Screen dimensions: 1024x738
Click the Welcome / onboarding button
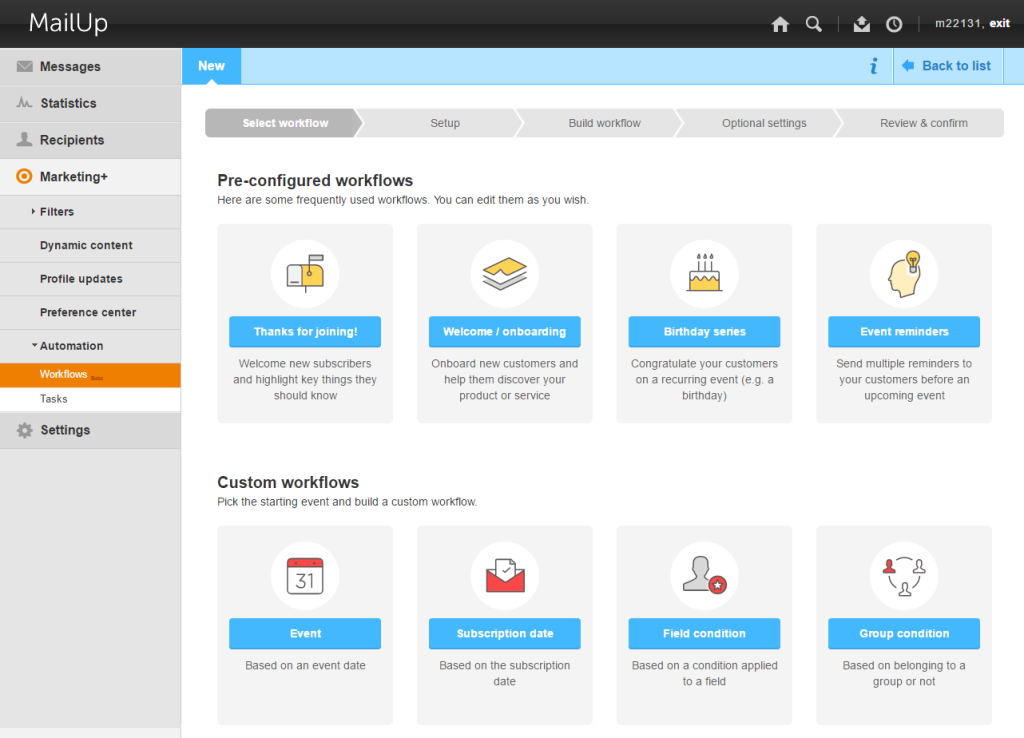pyautogui.click(x=504, y=332)
